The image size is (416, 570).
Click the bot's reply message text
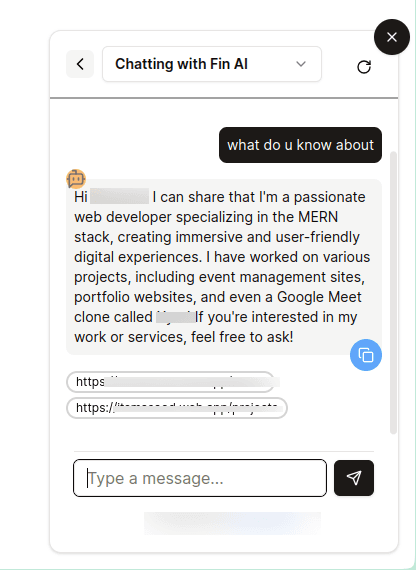tap(224, 267)
